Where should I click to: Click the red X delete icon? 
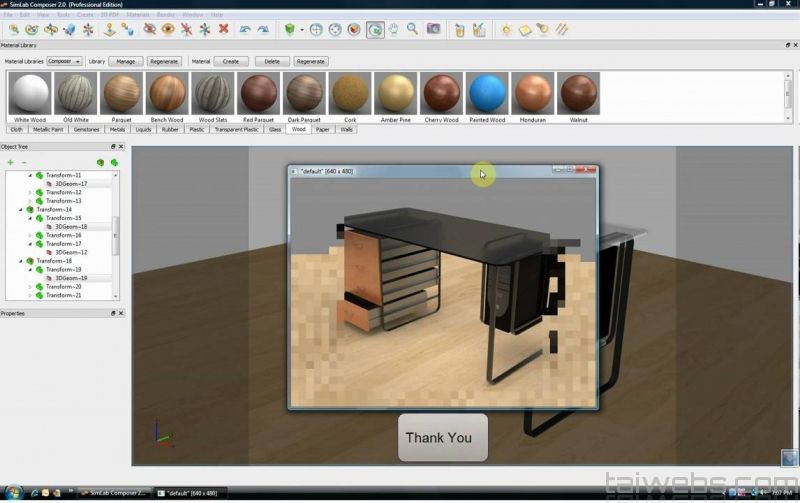pos(223,30)
